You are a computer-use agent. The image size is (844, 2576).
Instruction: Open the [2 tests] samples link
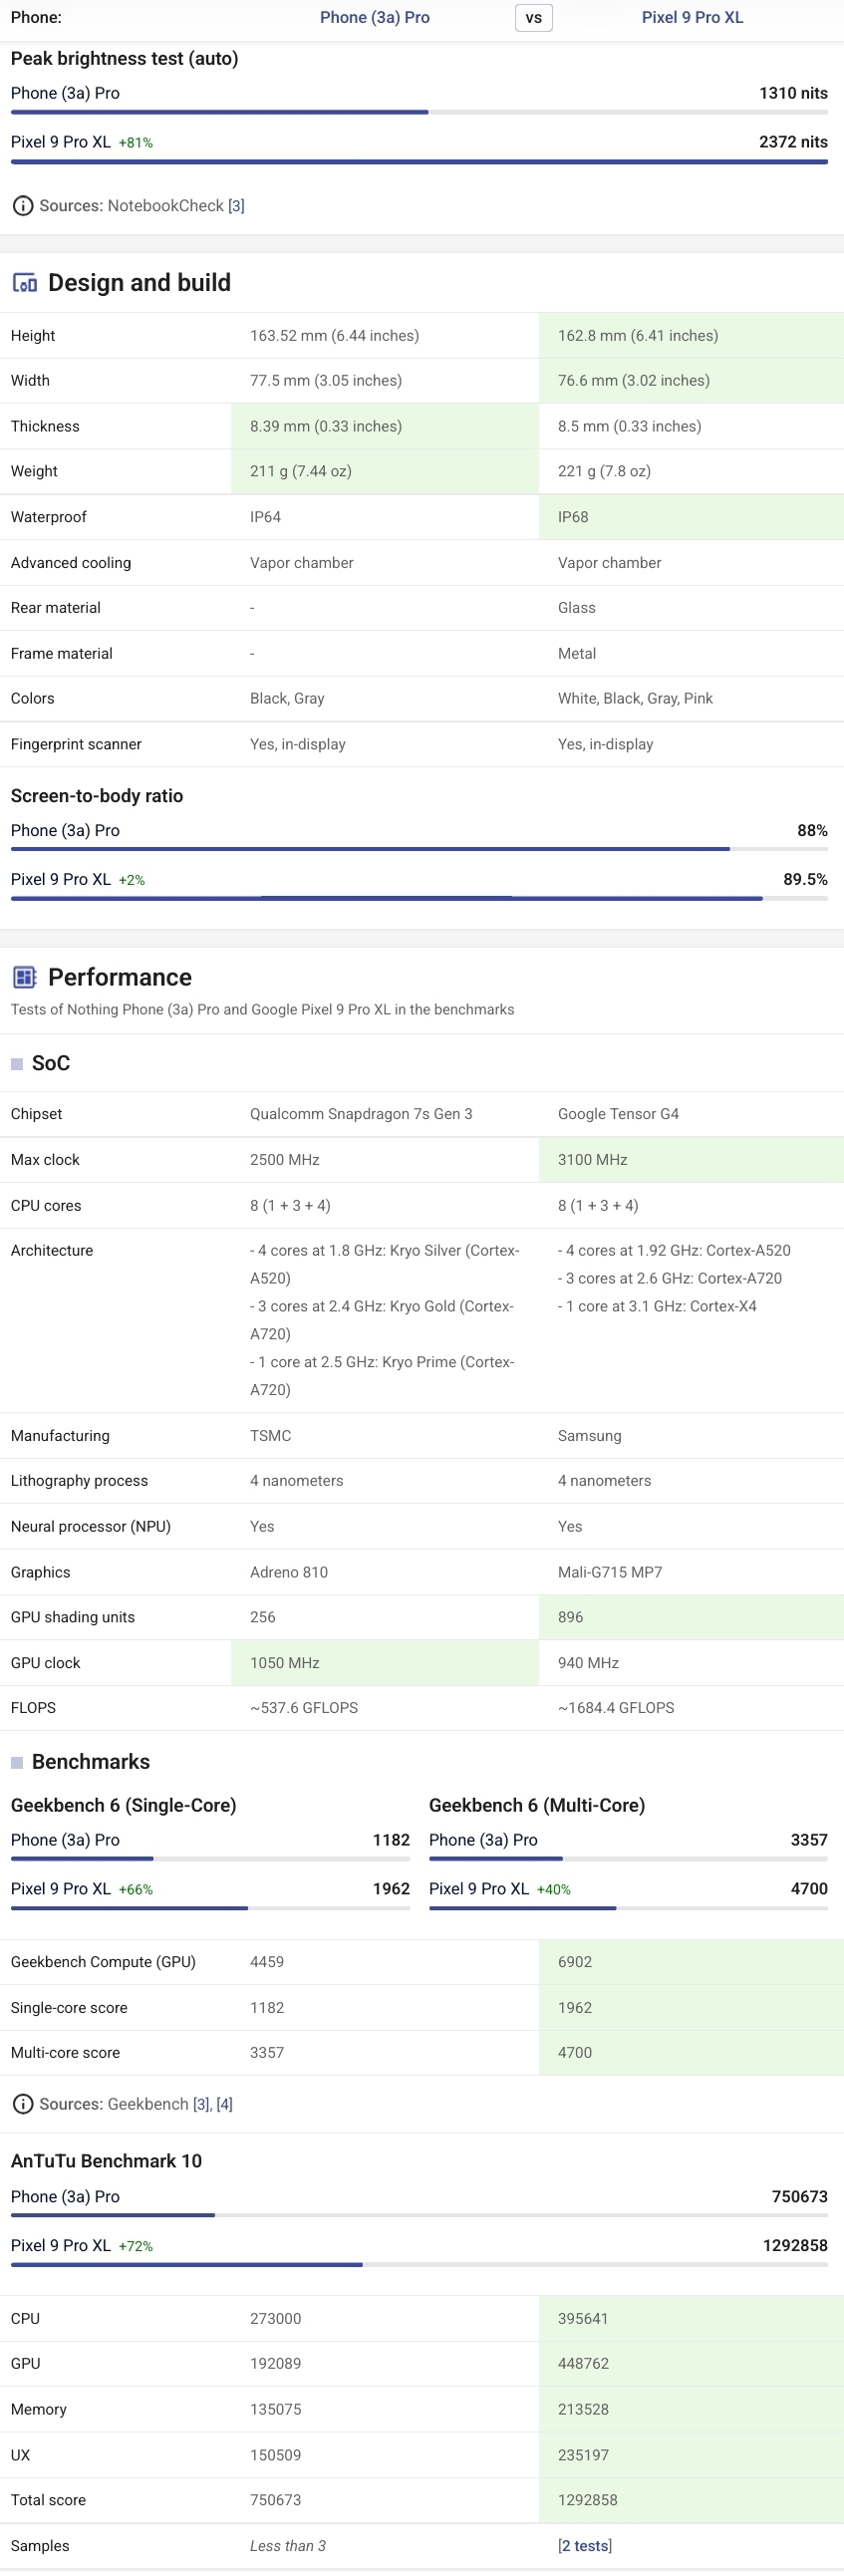point(585,2546)
